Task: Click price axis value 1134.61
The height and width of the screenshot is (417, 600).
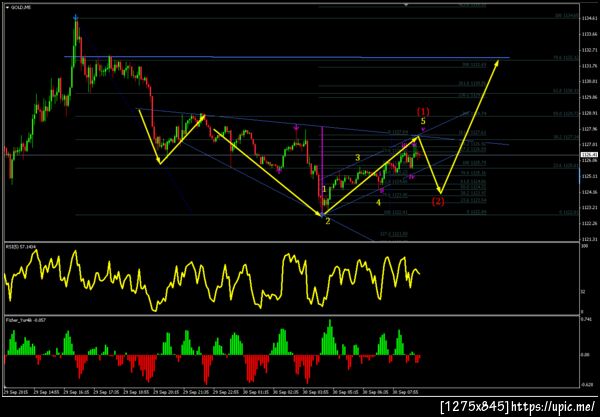Action: coord(589,18)
